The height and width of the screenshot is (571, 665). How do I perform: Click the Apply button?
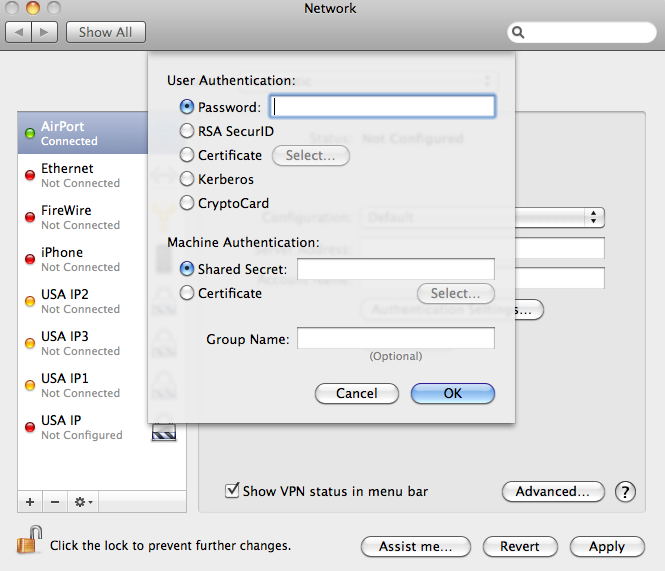point(607,546)
